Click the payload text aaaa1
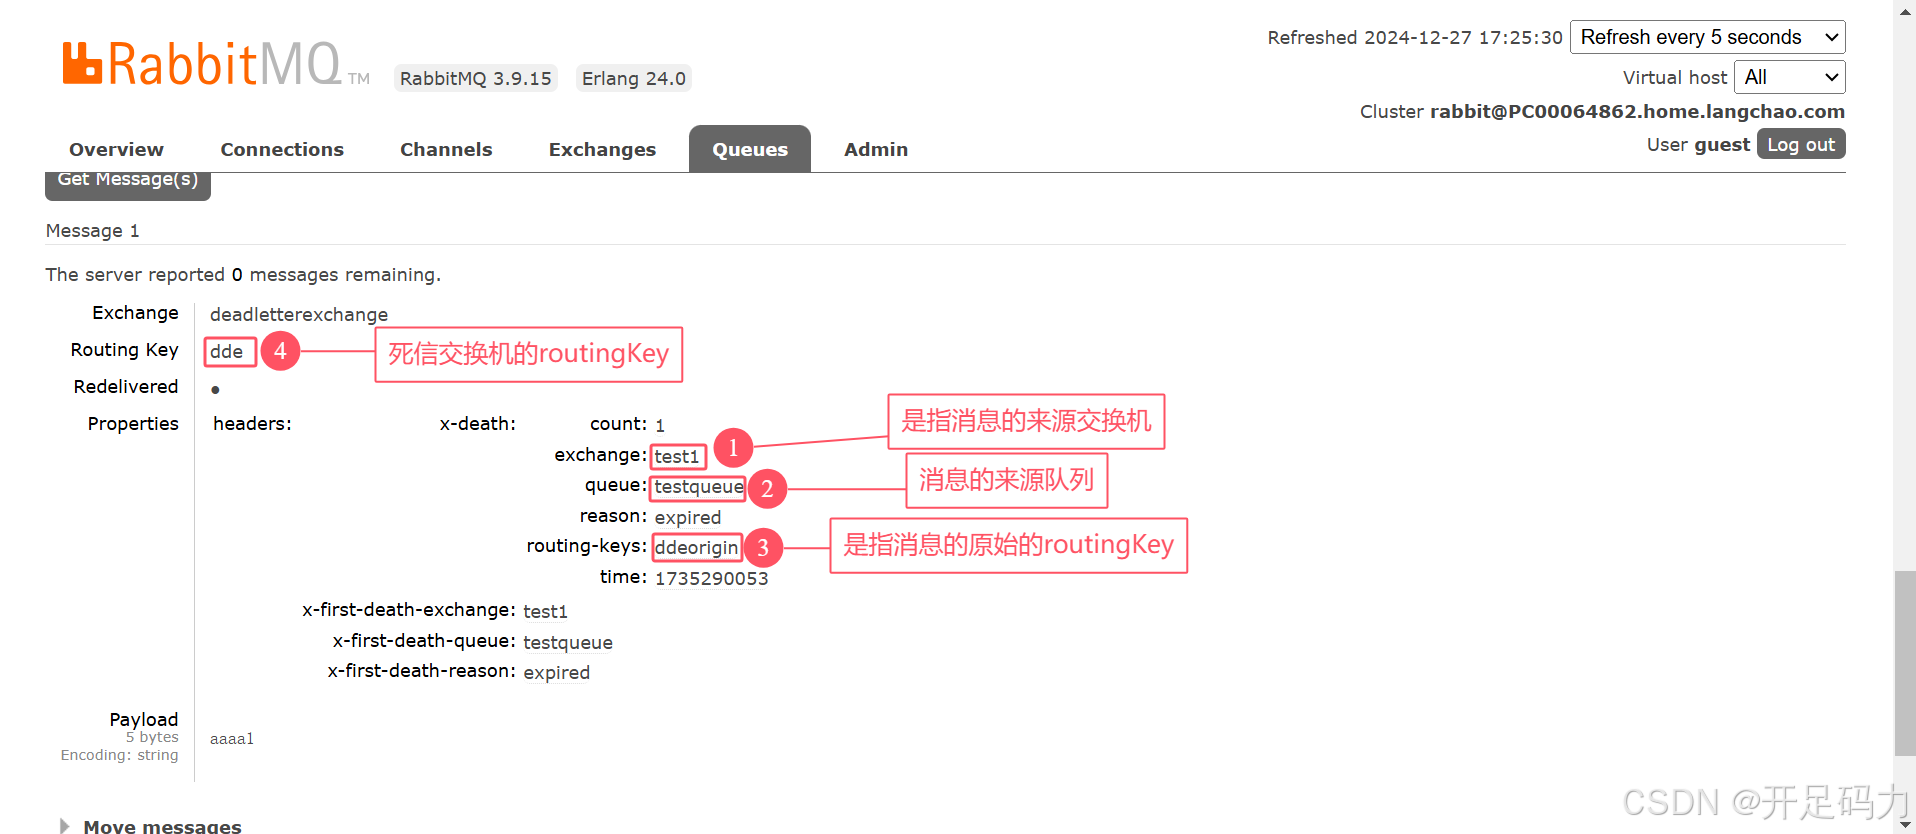This screenshot has width=1916, height=834. coord(232,739)
